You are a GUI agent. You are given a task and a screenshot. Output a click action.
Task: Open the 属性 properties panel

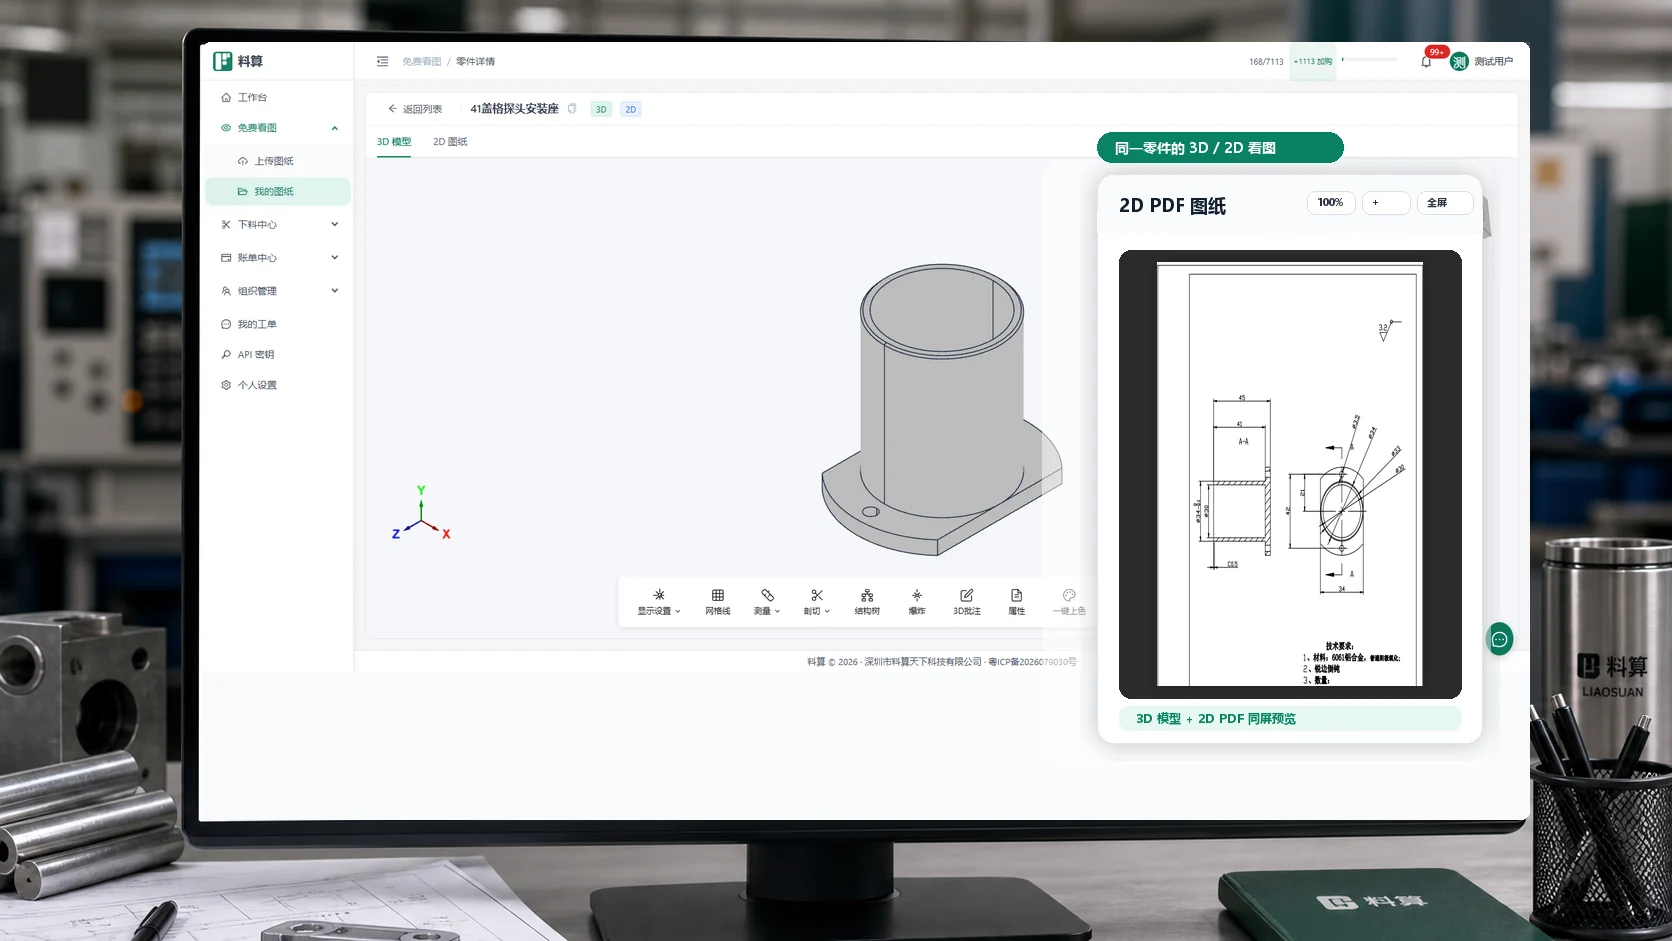click(x=1016, y=602)
